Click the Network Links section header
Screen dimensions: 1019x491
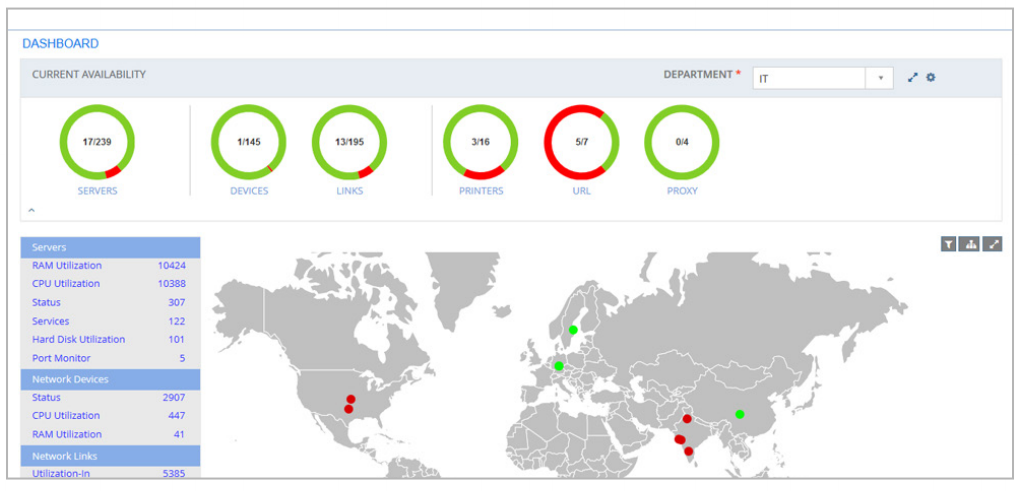[x=110, y=456]
